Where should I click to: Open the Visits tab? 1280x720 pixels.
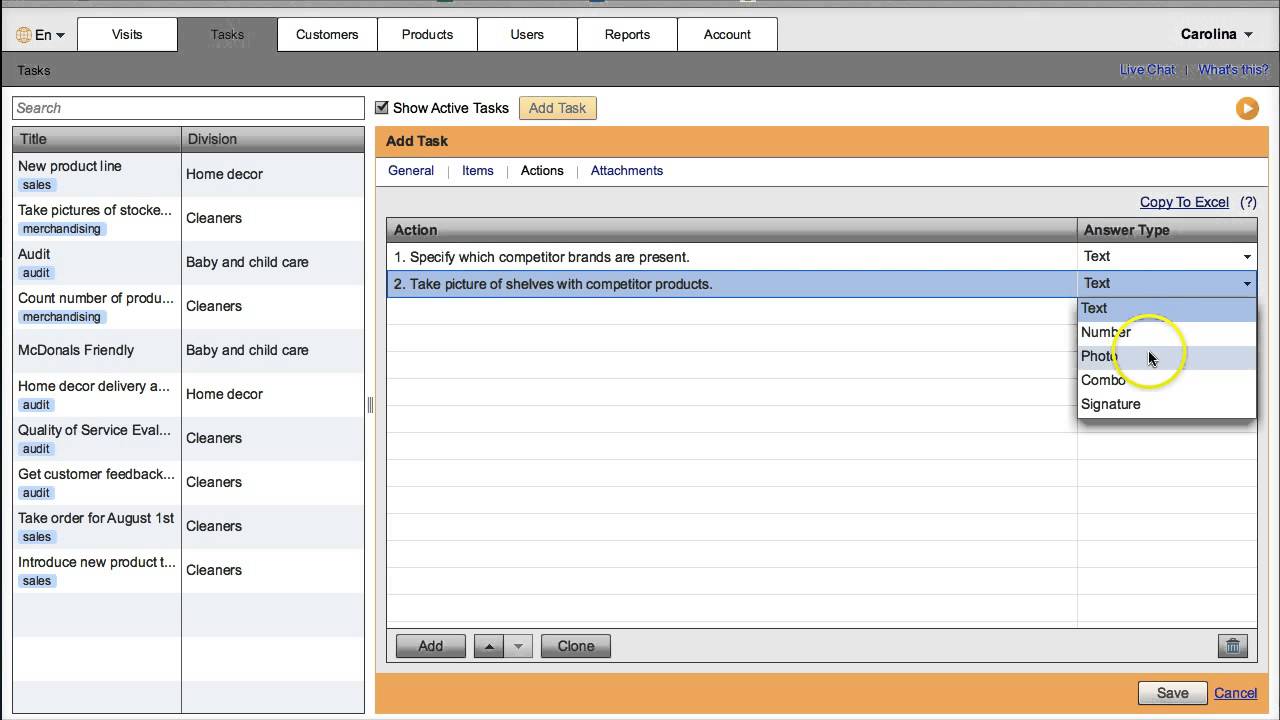click(127, 34)
